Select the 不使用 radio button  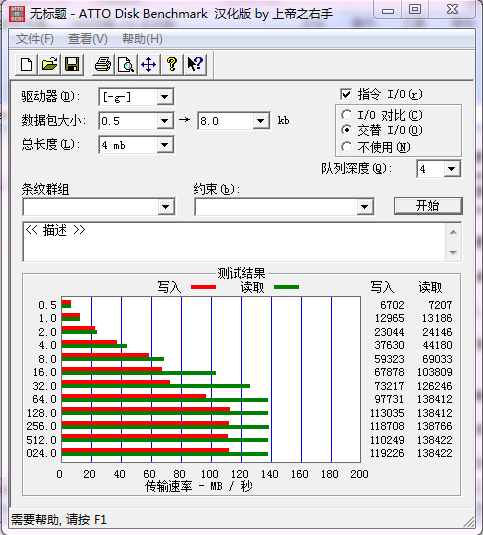pyautogui.click(x=346, y=147)
